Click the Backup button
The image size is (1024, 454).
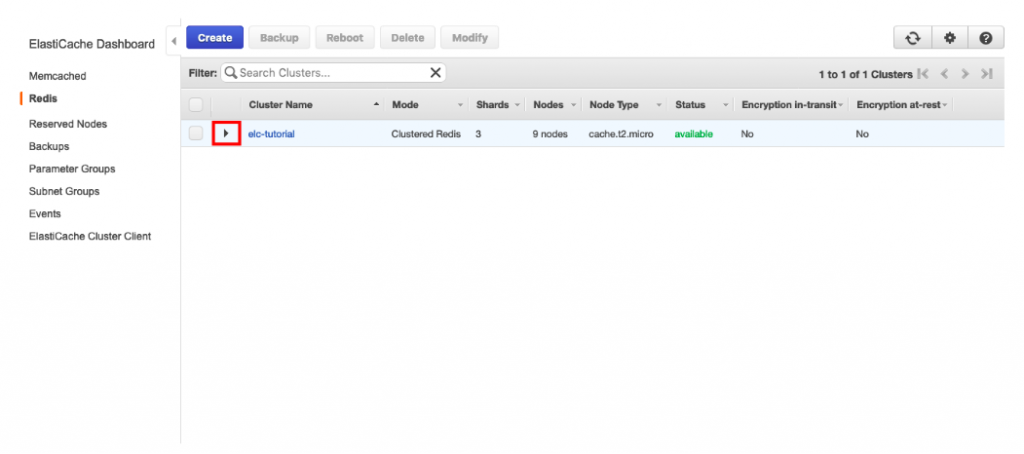pyautogui.click(x=280, y=38)
